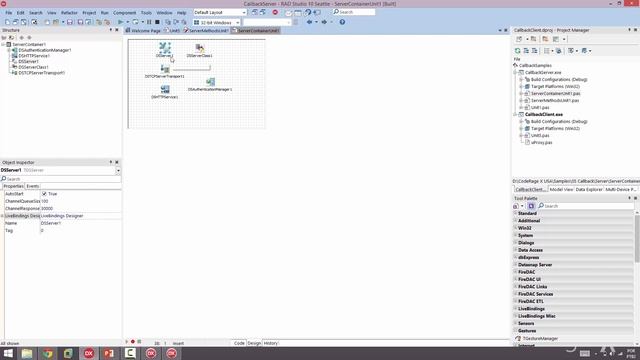Click the Back navigation arrow icon
Viewport: 640px width, 360px height.
click(309, 22)
